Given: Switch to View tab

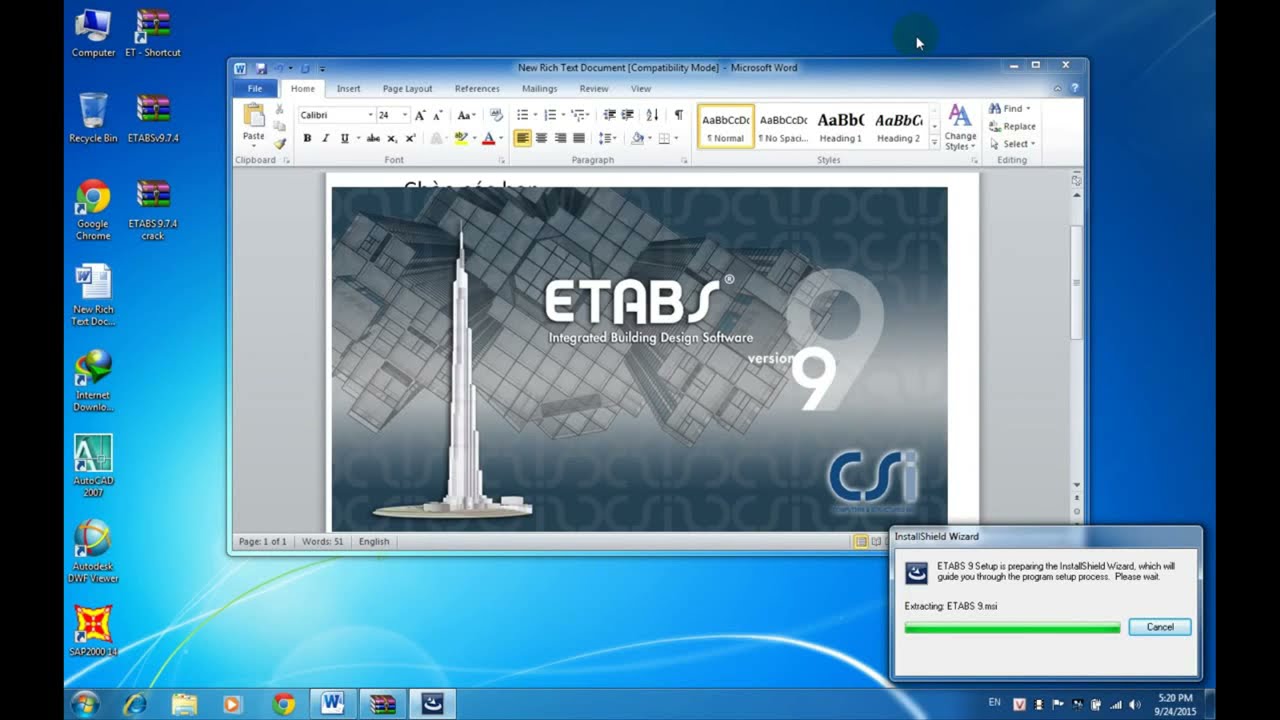Looking at the screenshot, I should (x=640, y=89).
